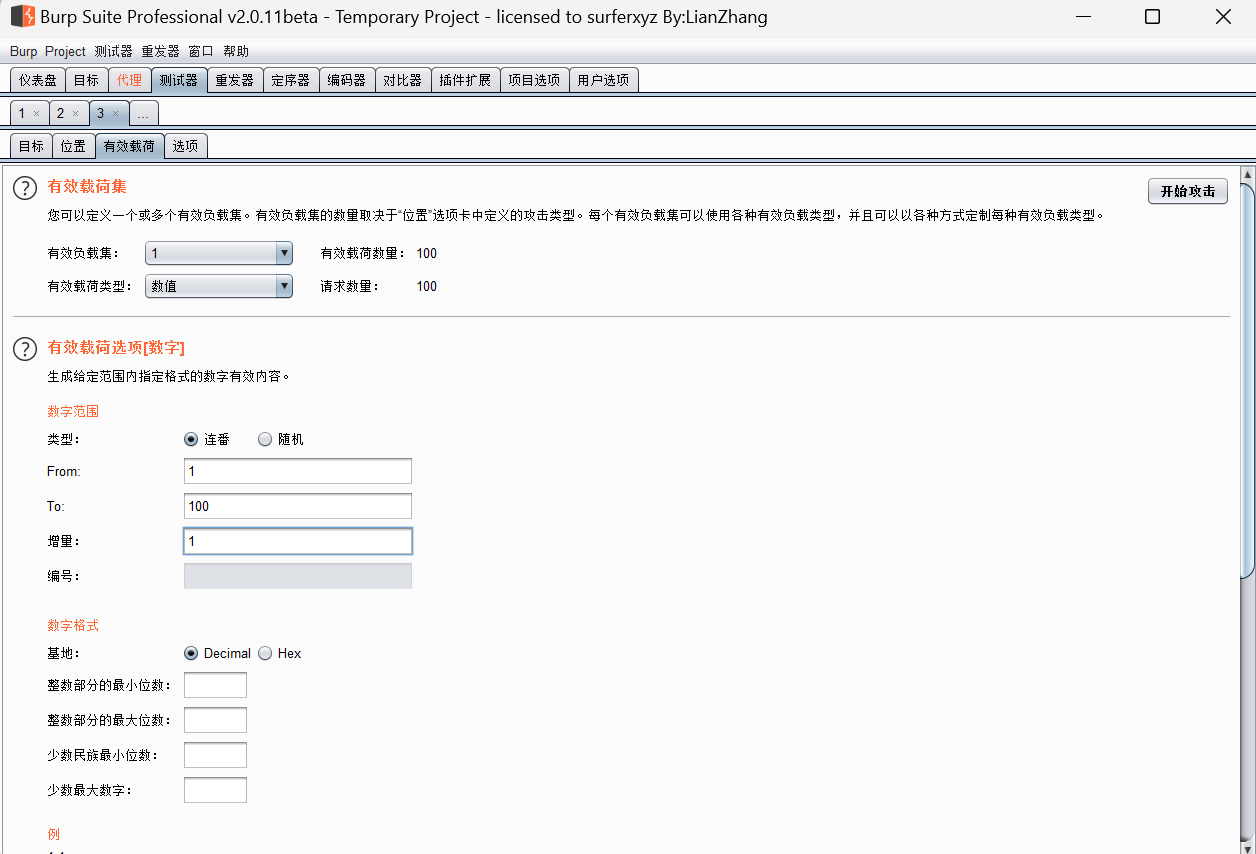1256x854 pixels.
Task: Switch to the 测试器 main tab
Action: [179, 80]
